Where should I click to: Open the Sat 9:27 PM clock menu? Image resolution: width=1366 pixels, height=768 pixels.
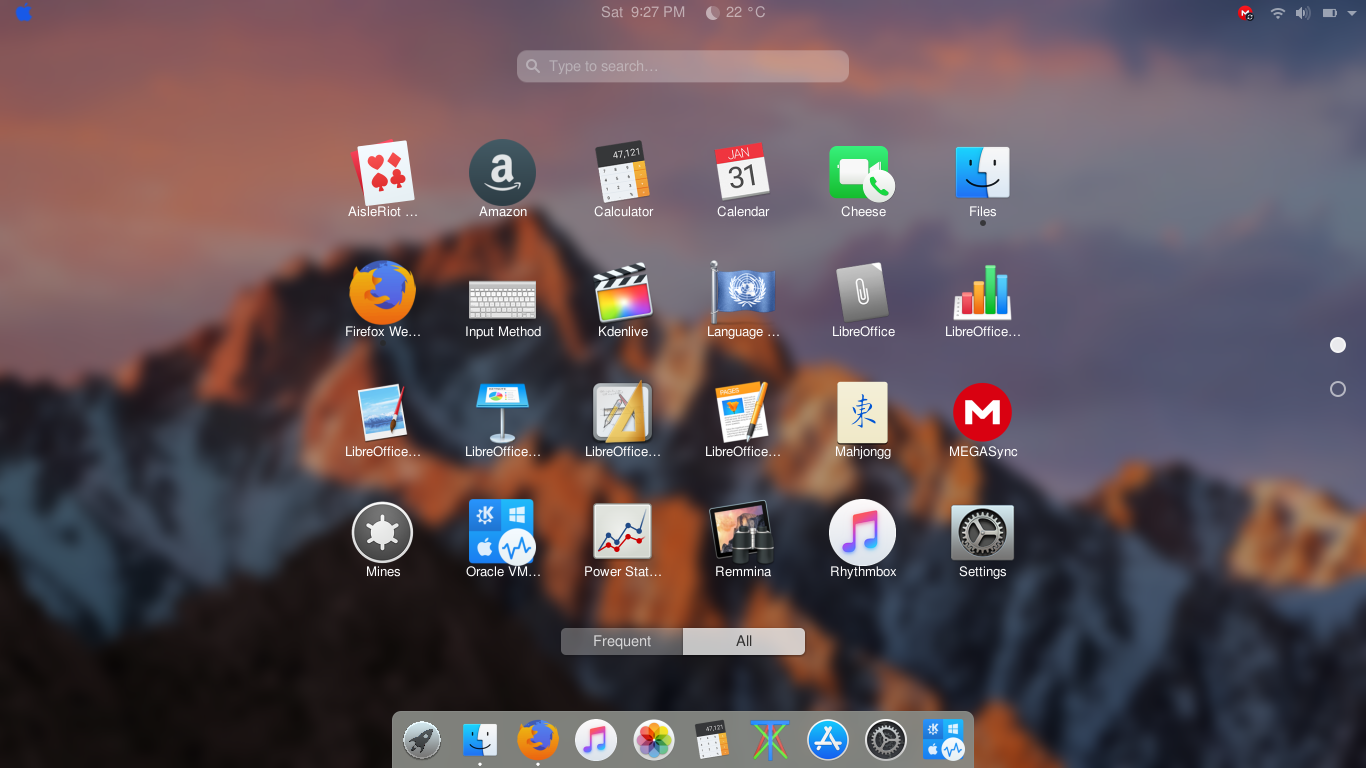(643, 12)
